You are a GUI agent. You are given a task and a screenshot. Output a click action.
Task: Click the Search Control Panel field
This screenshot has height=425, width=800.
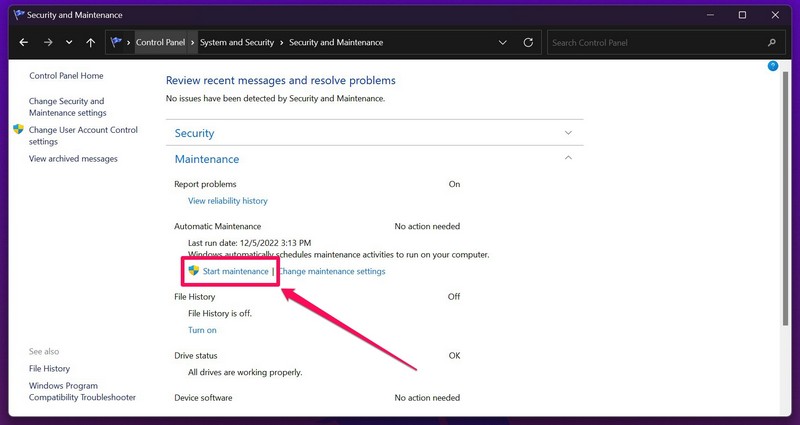655,43
